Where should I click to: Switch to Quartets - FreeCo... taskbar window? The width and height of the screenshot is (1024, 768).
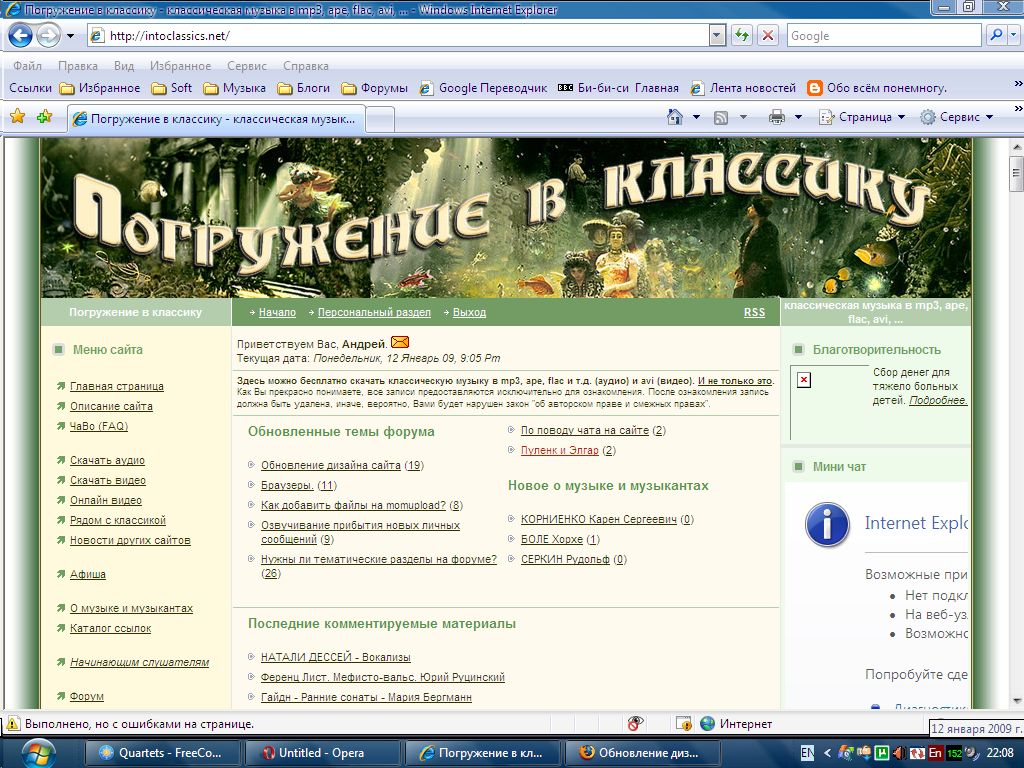tap(163, 753)
